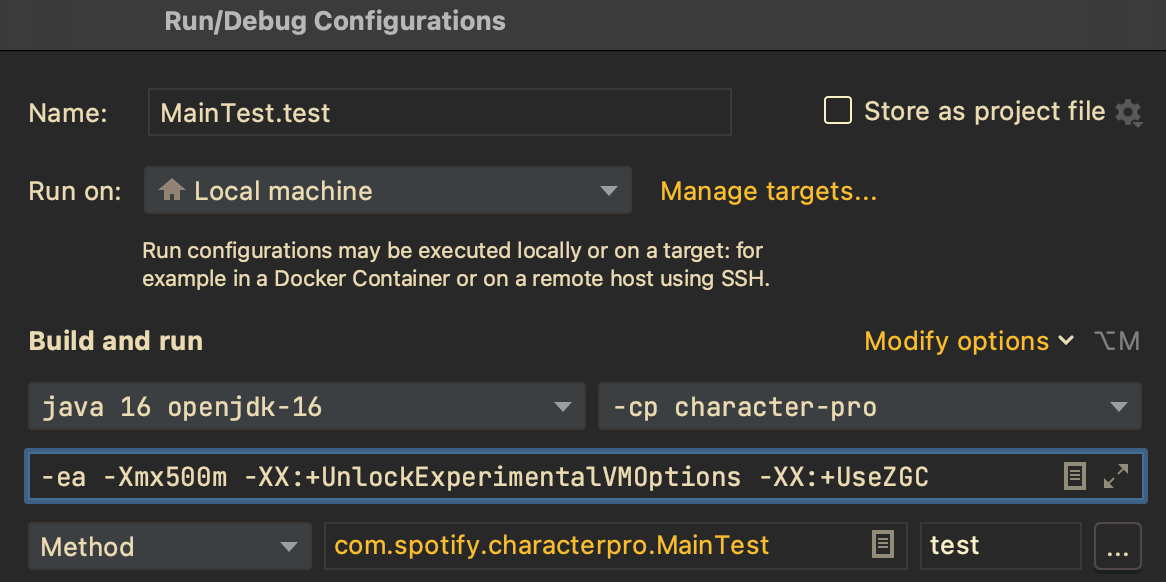
Task: Click the ellipsis browse button next to test
Action: pyautogui.click(x=1117, y=546)
